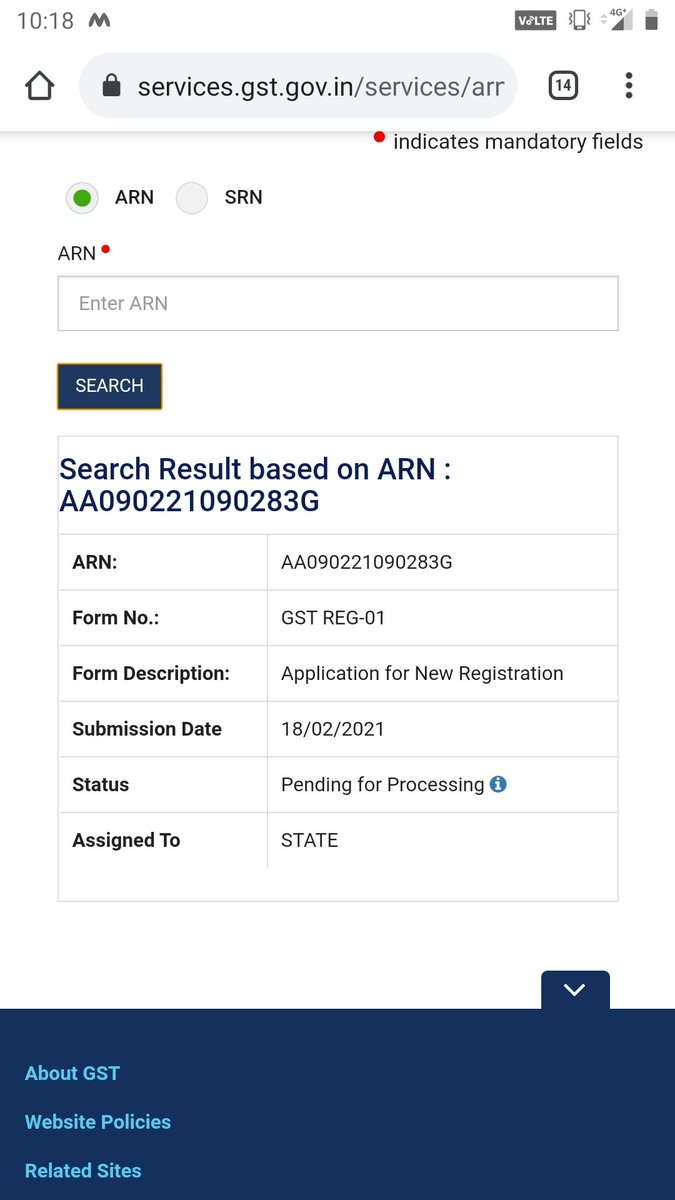Open the Related Sites link

pos(83,1170)
